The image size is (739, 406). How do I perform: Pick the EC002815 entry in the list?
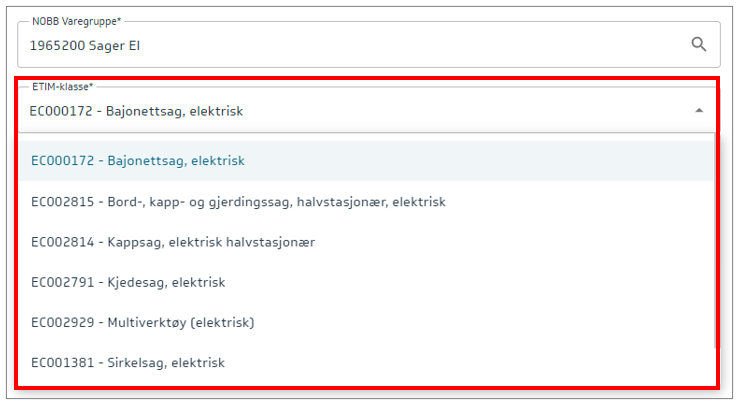(x=62, y=201)
